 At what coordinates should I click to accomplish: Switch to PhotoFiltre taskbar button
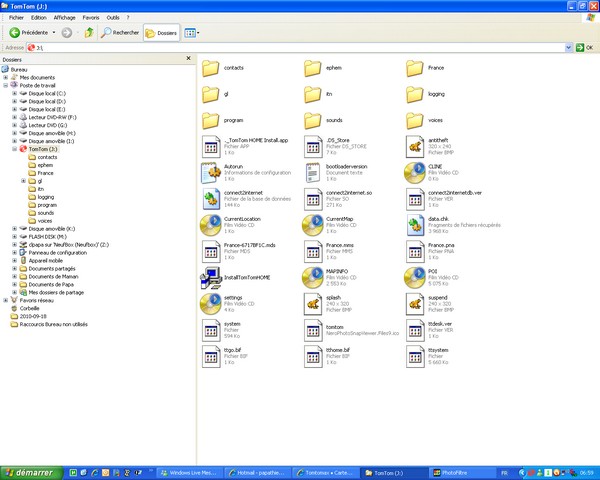click(x=462, y=473)
